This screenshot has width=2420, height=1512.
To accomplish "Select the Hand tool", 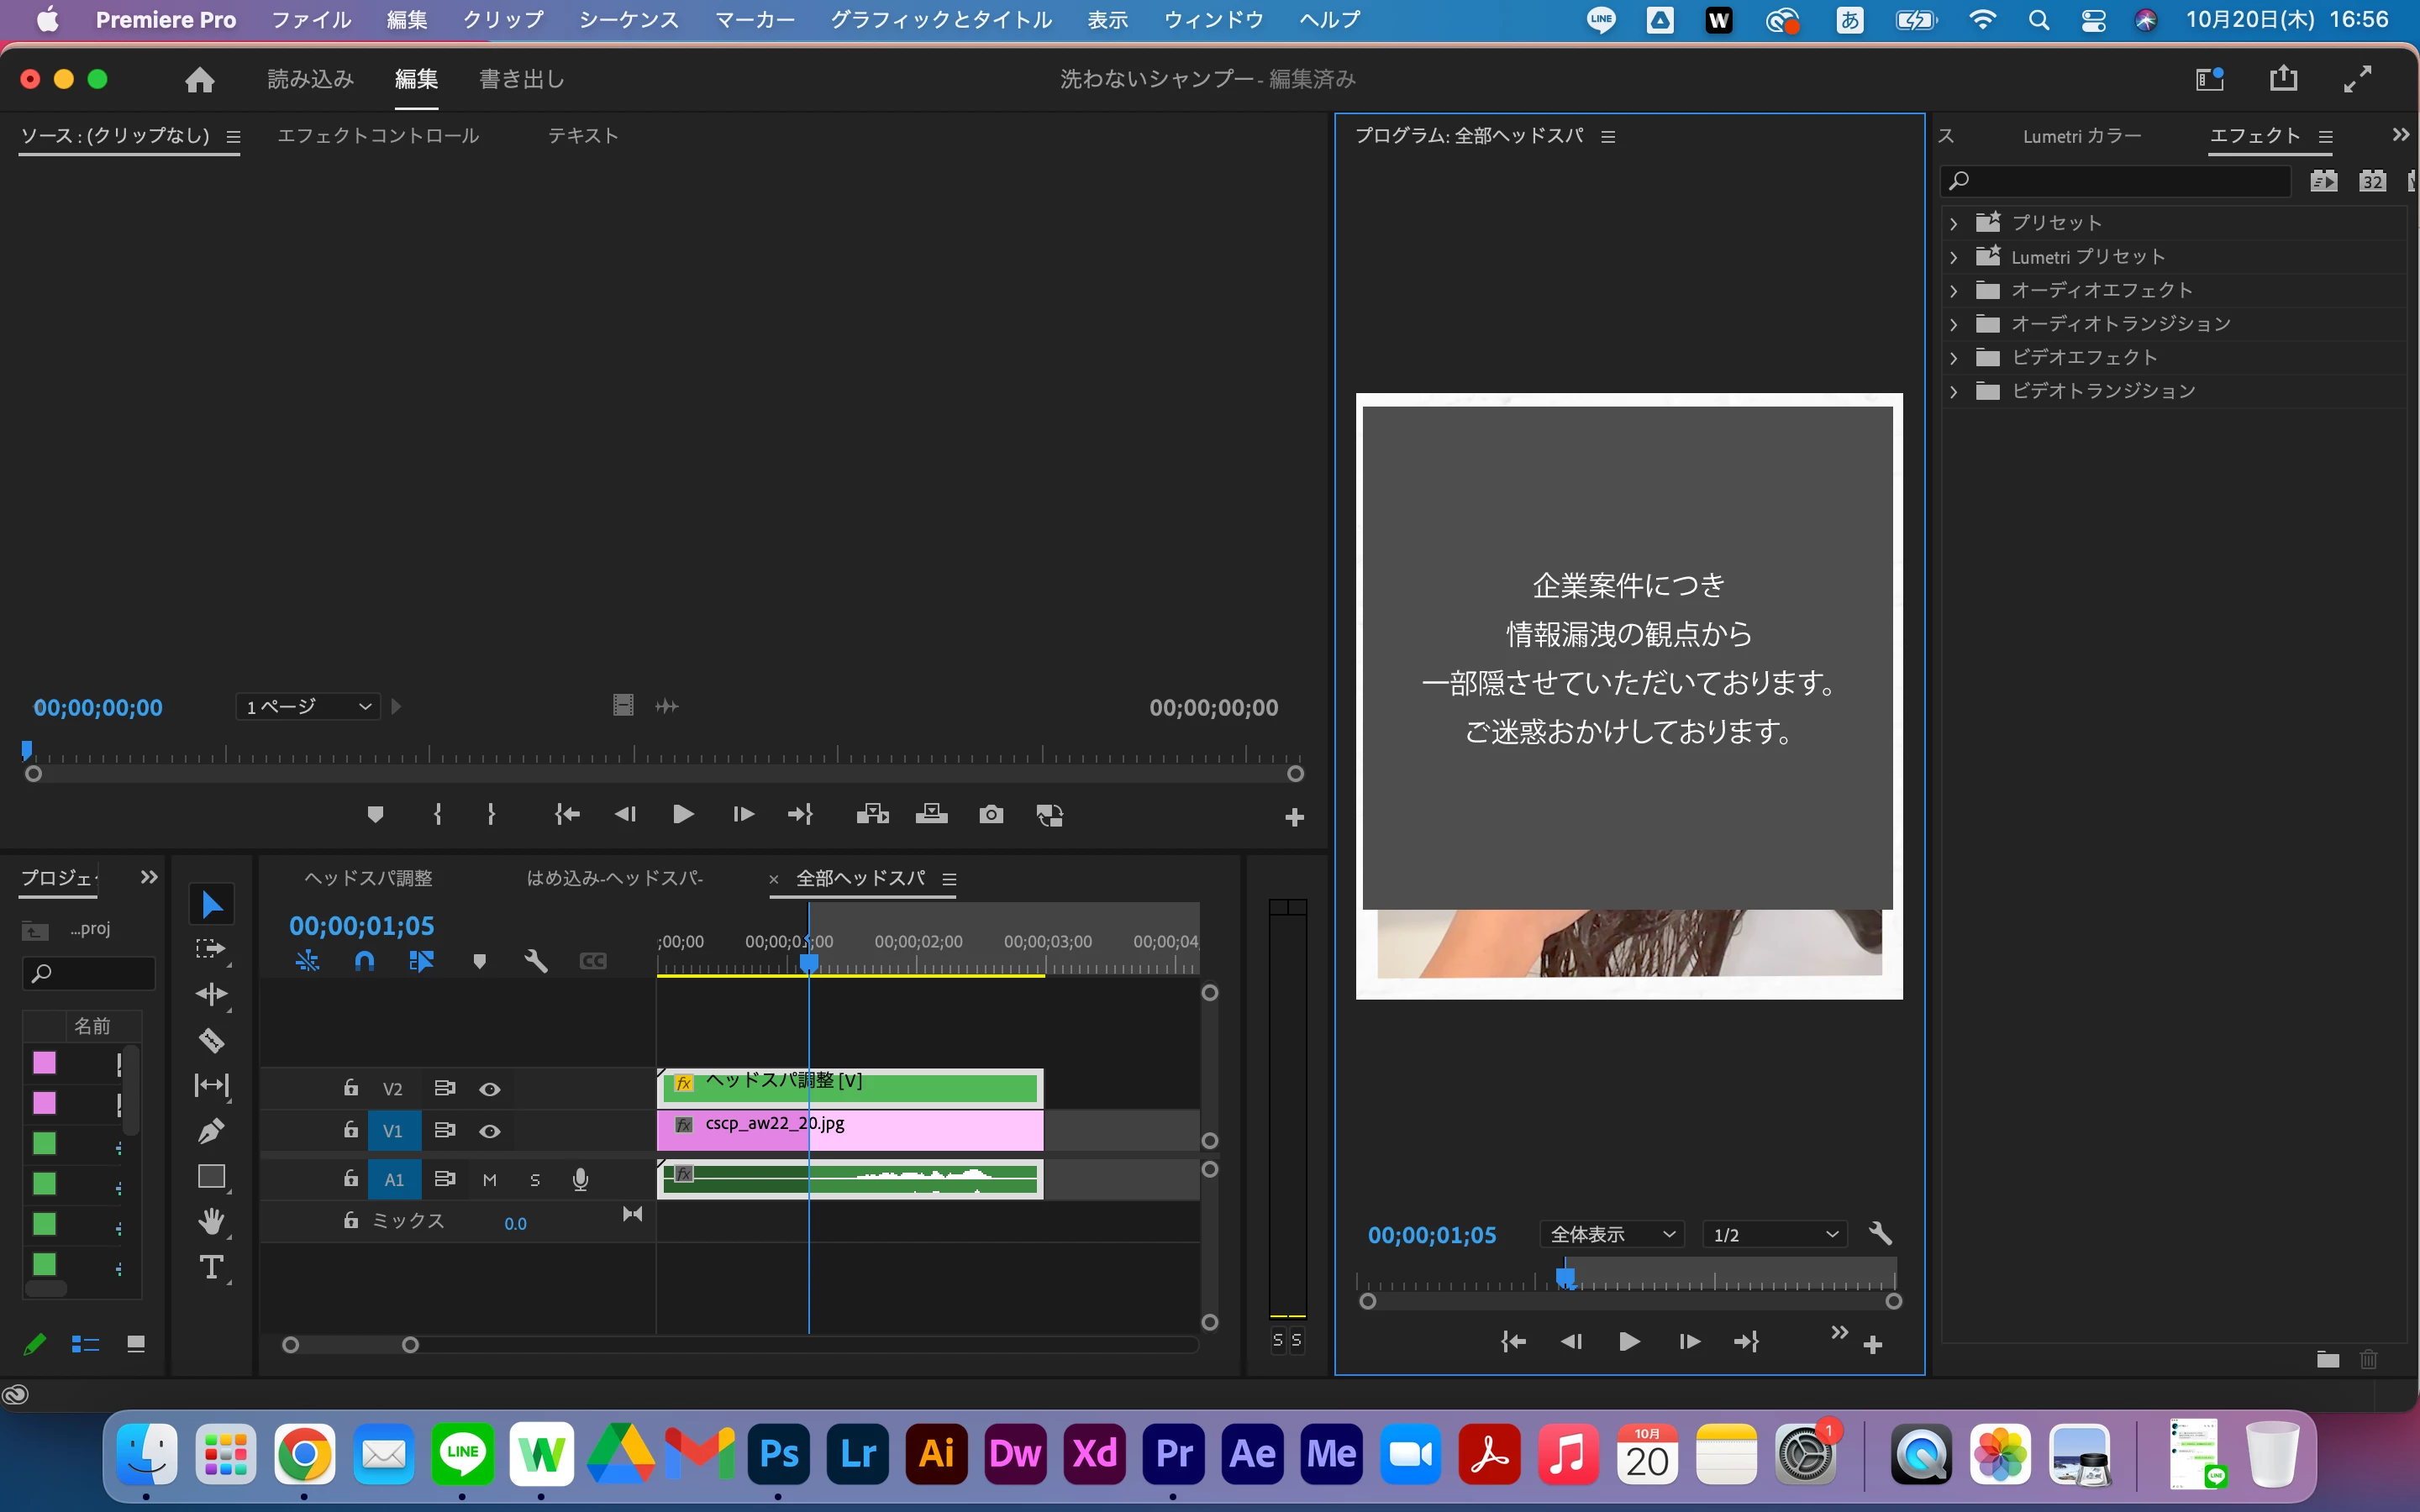I will [x=211, y=1221].
